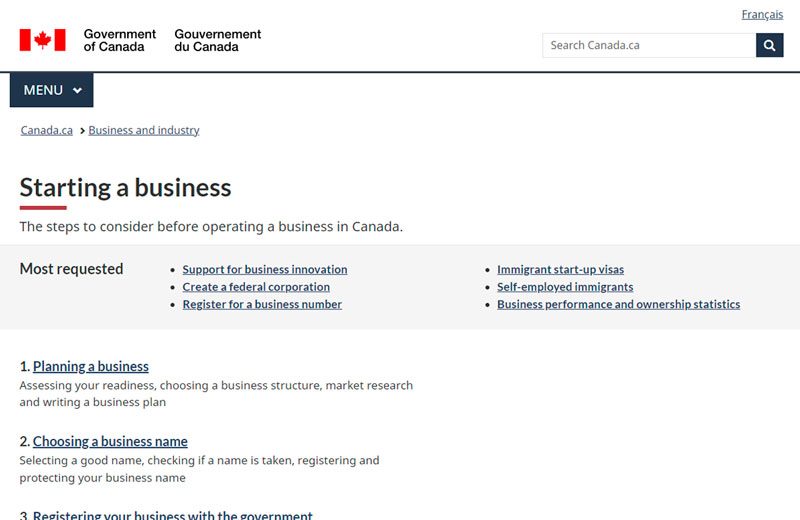
Task: Open Create a federal corporation link
Action: click(x=256, y=287)
